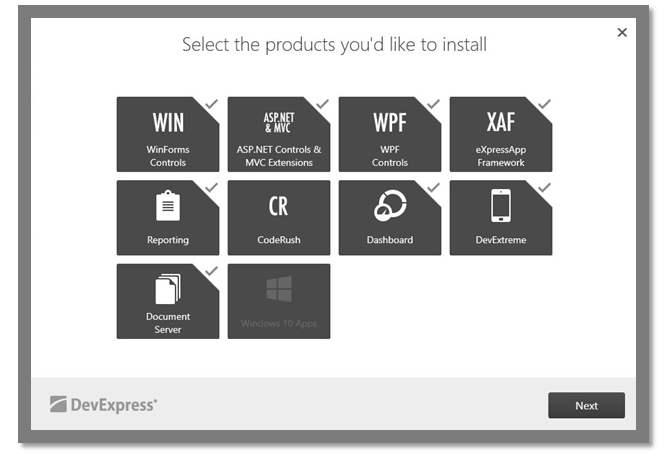Click the 'Windows 10 Apps' label
668x462 pixels.
click(x=279, y=323)
